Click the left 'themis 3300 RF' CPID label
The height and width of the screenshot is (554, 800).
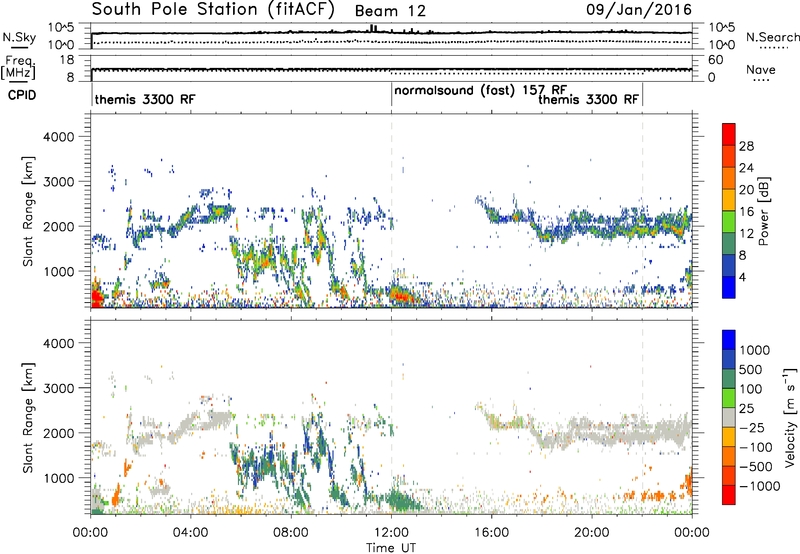click(145, 99)
